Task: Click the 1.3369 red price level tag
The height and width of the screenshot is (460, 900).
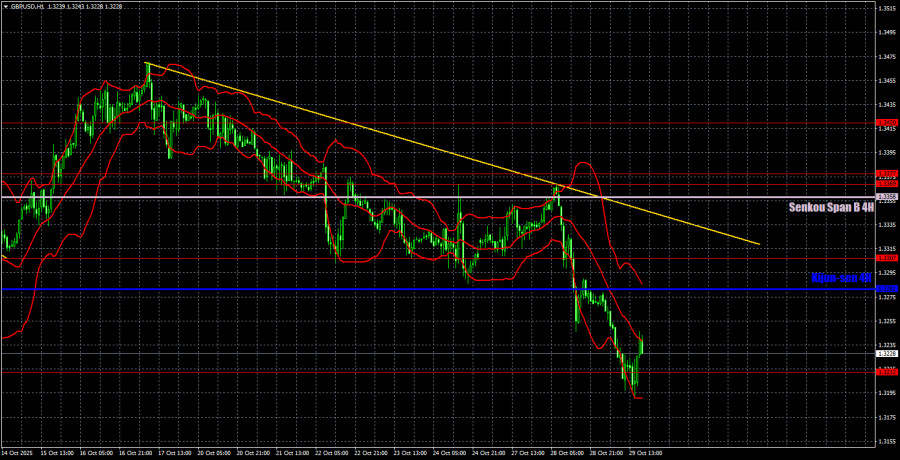Action: [886, 184]
